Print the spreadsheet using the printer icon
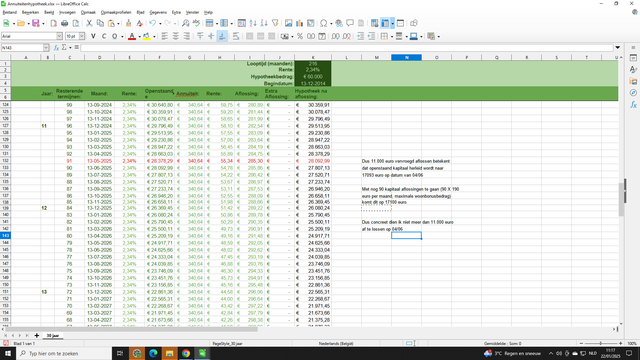 pyautogui.click(x=64, y=23)
